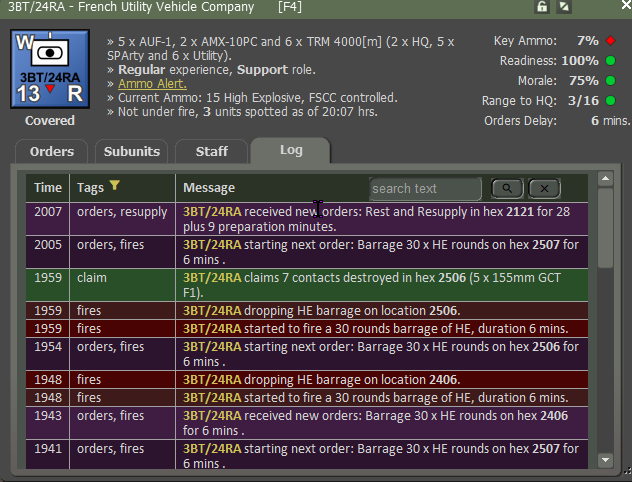Select the 2005 barrage on hex 2507 row

click(307, 252)
